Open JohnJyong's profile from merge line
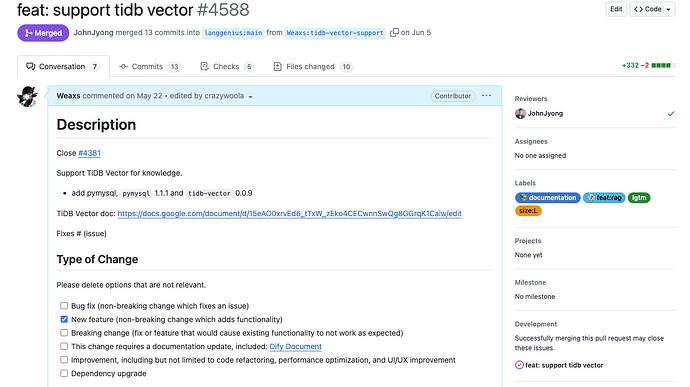 [x=93, y=33]
